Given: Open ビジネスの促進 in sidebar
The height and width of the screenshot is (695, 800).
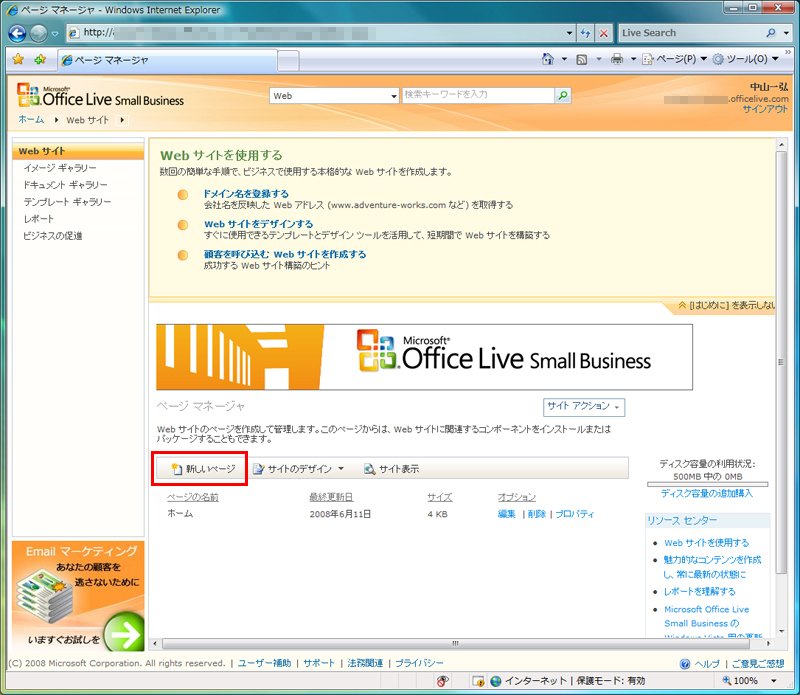Looking at the screenshot, I should [x=53, y=236].
